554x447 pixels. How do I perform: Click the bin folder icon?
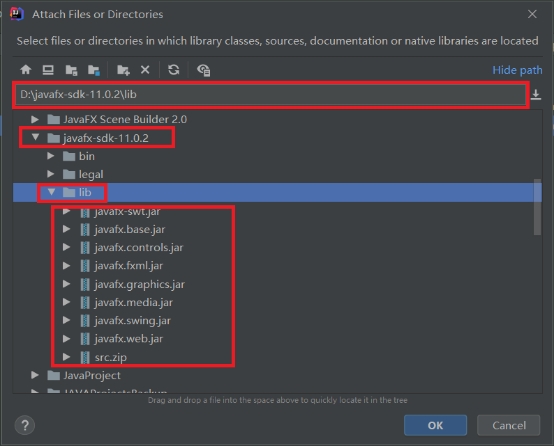69,156
